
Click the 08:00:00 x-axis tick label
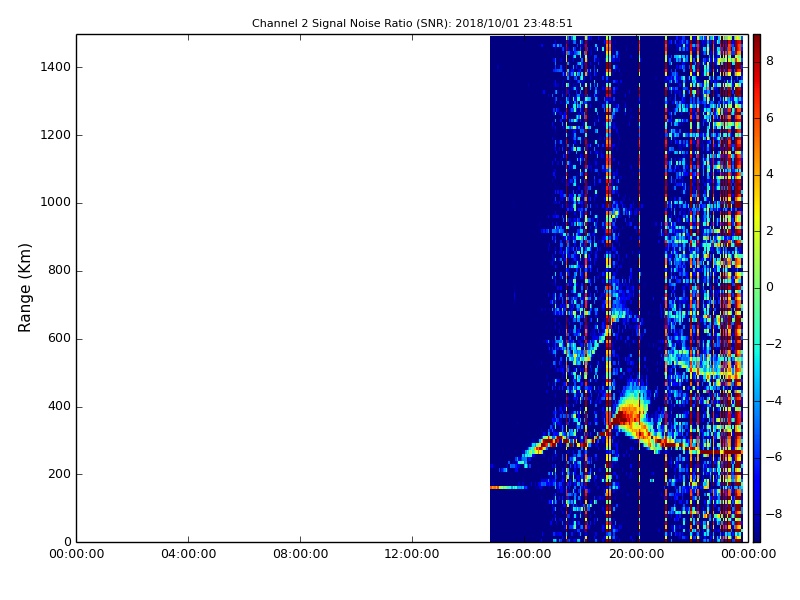[301, 554]
